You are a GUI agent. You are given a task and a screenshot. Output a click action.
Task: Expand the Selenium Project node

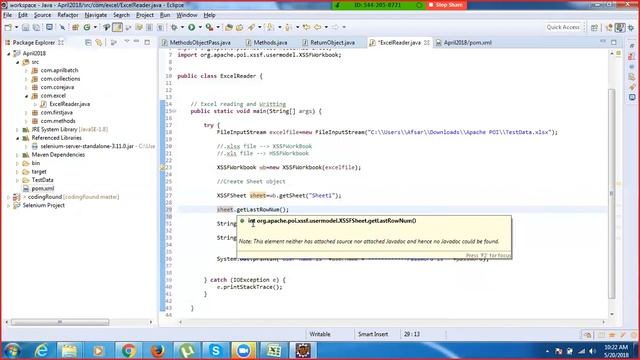[x=9, y=205]
